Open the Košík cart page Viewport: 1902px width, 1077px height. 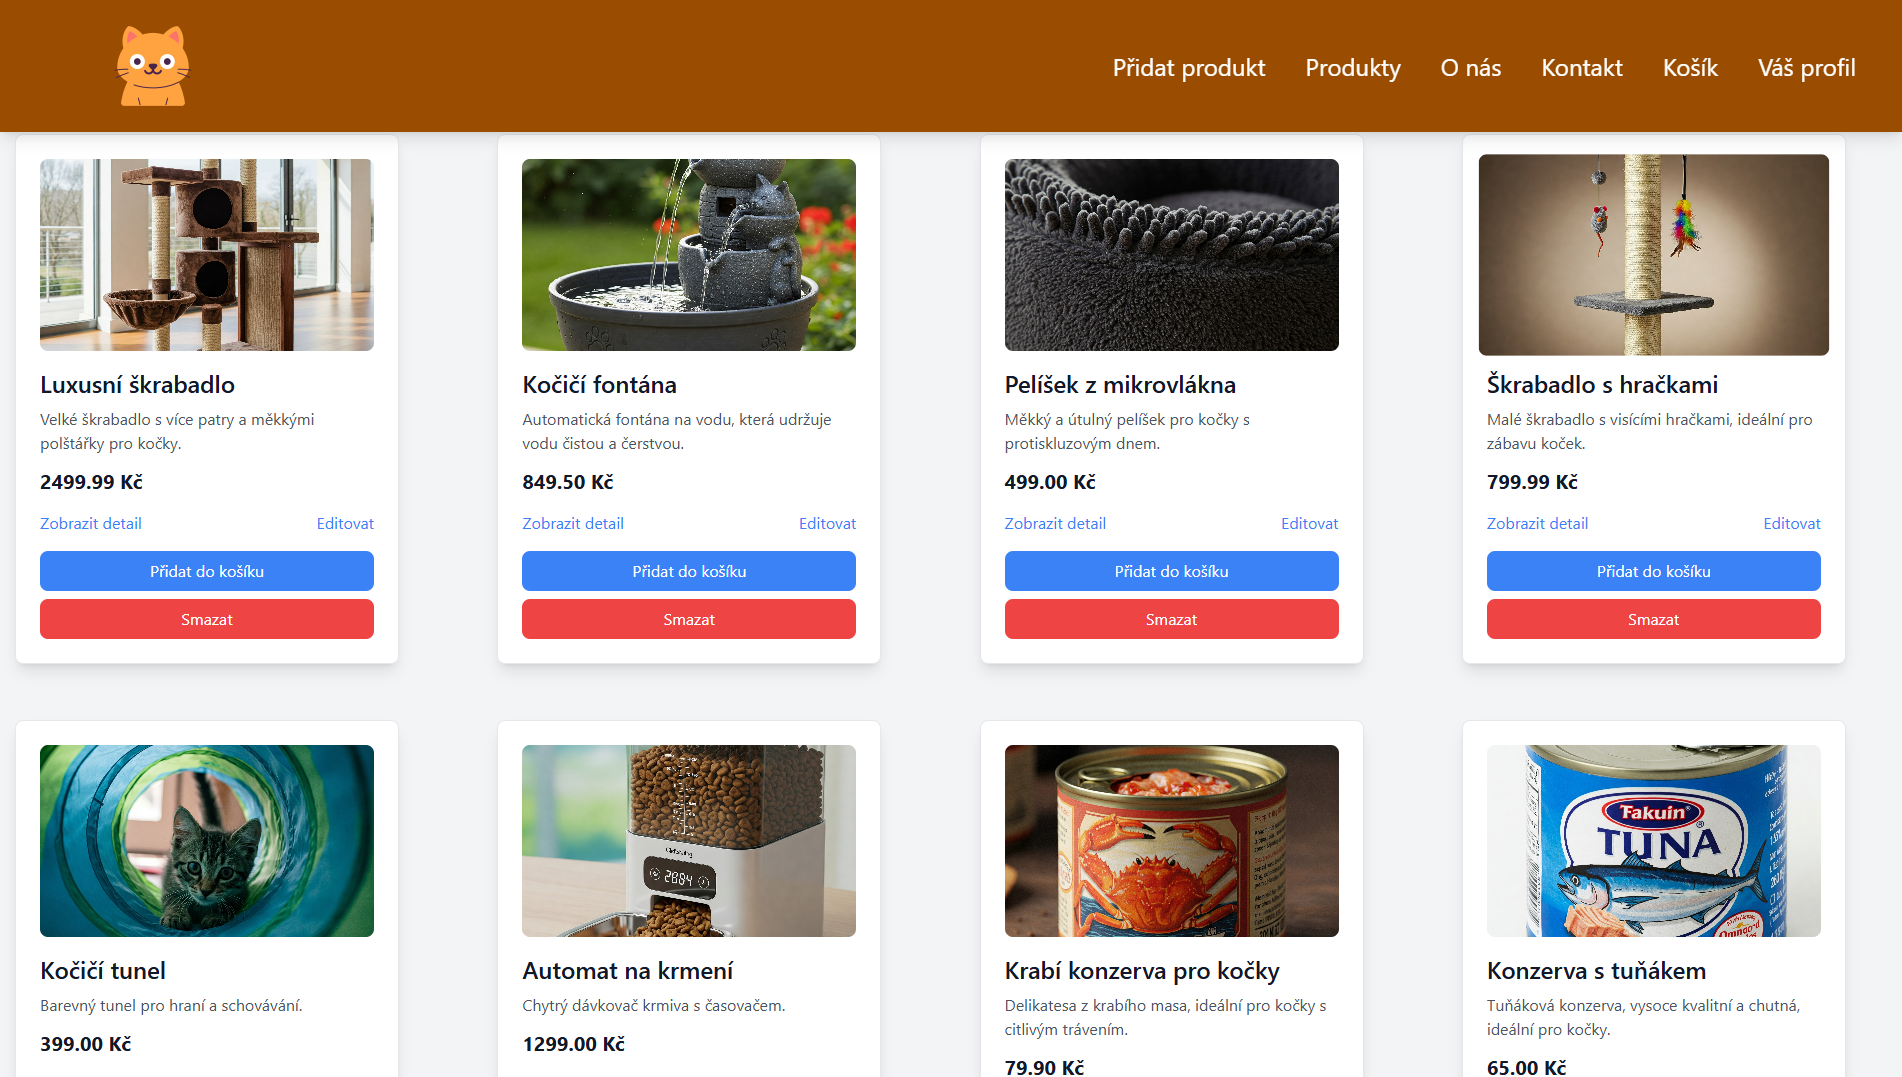1690,68
